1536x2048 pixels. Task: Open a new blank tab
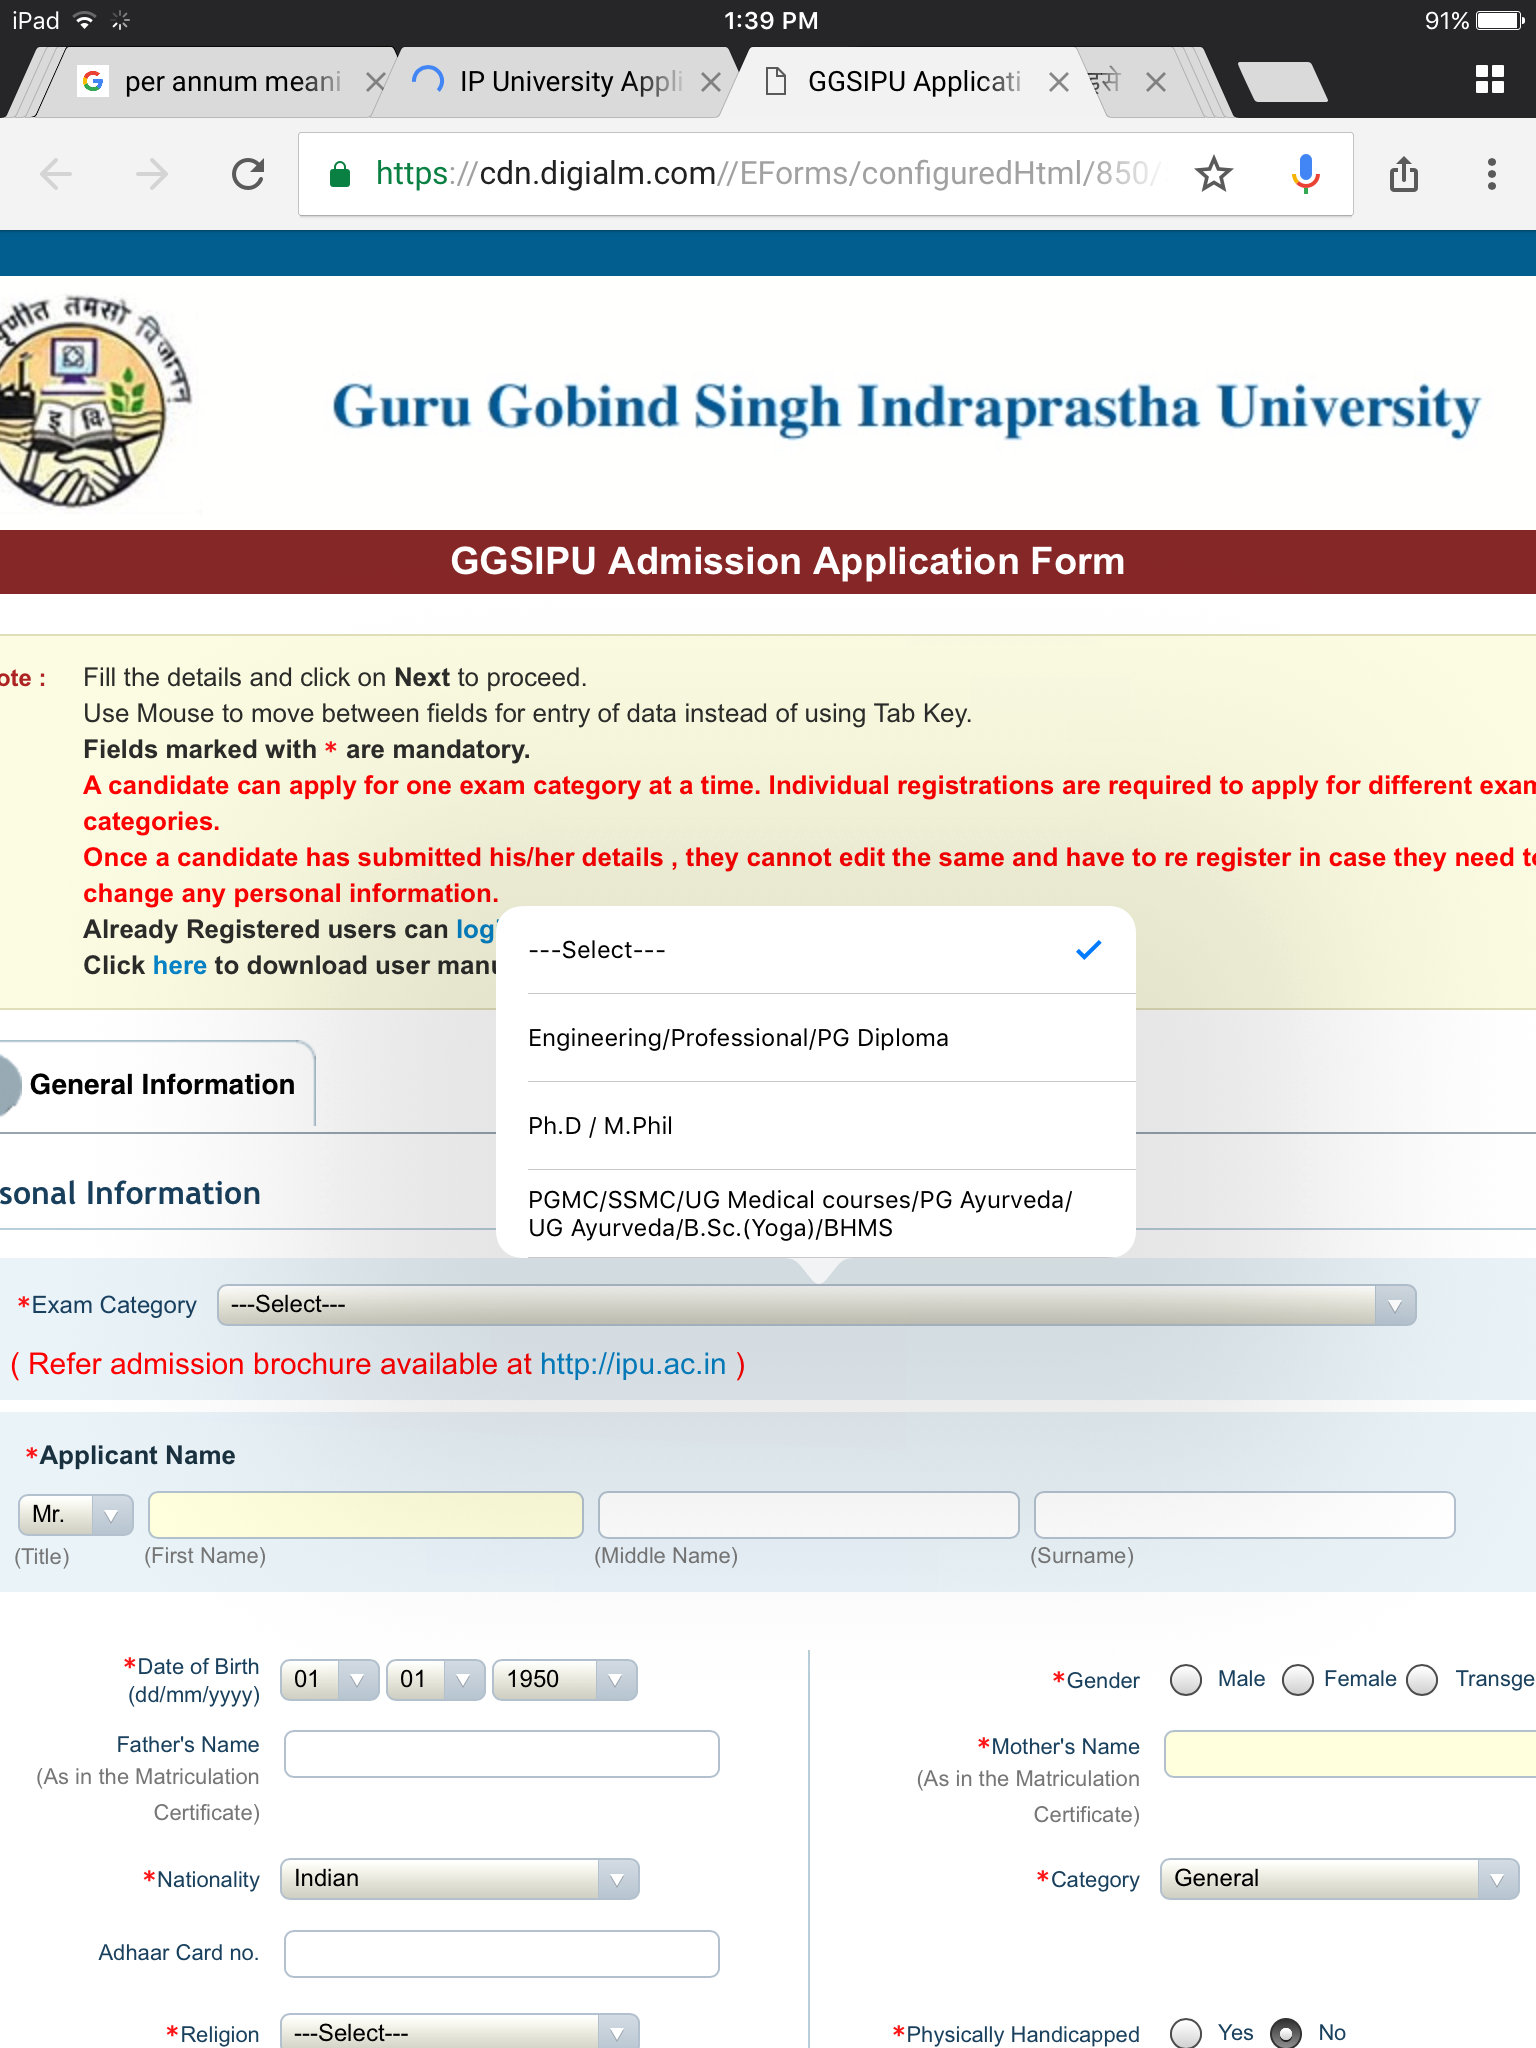[x=1283, y=82]
